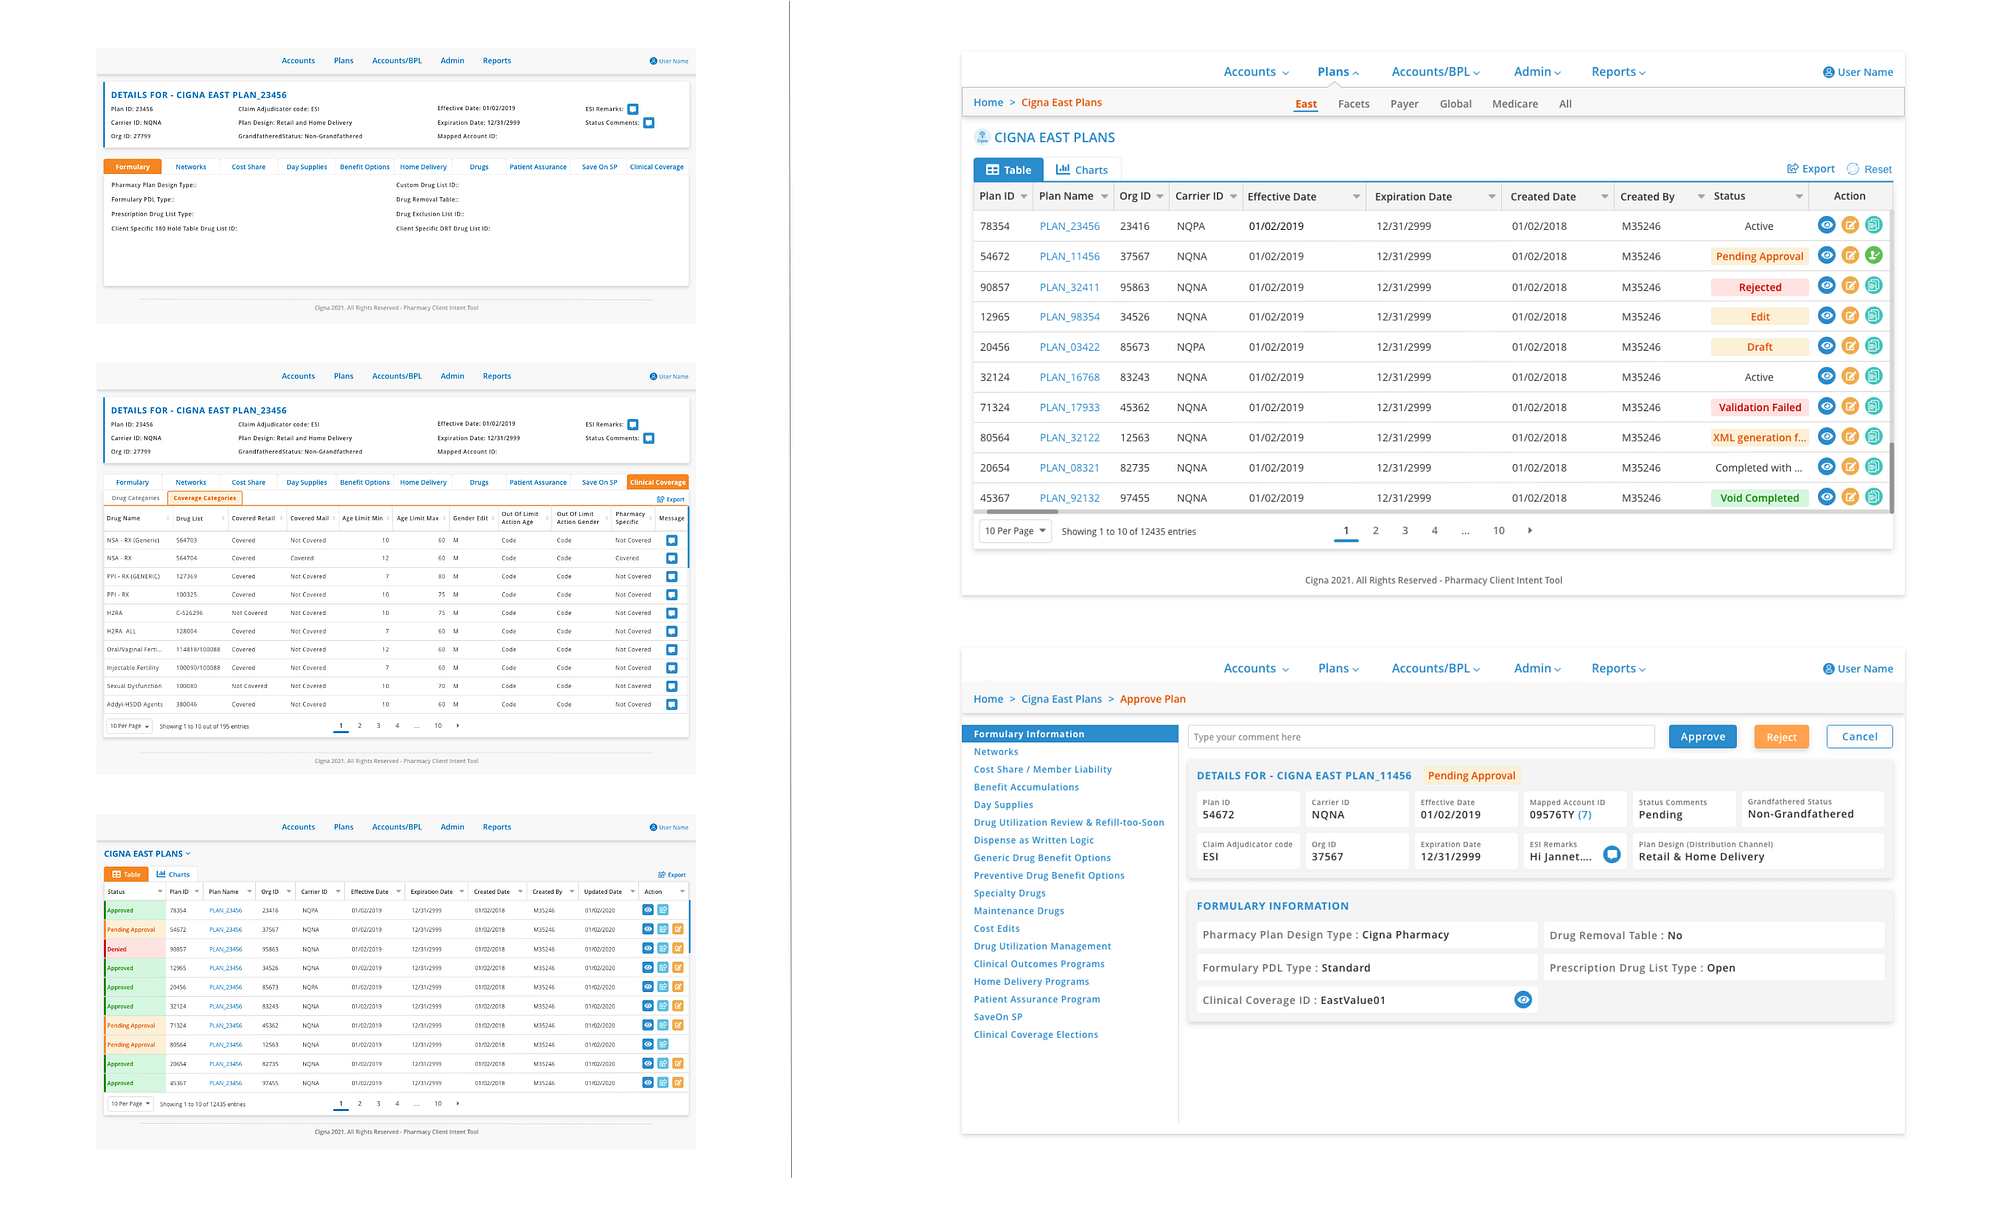Switch to Medicare sub-tab under Plans
This screenshot has height=1206, width=2000.
point(1515,104)
